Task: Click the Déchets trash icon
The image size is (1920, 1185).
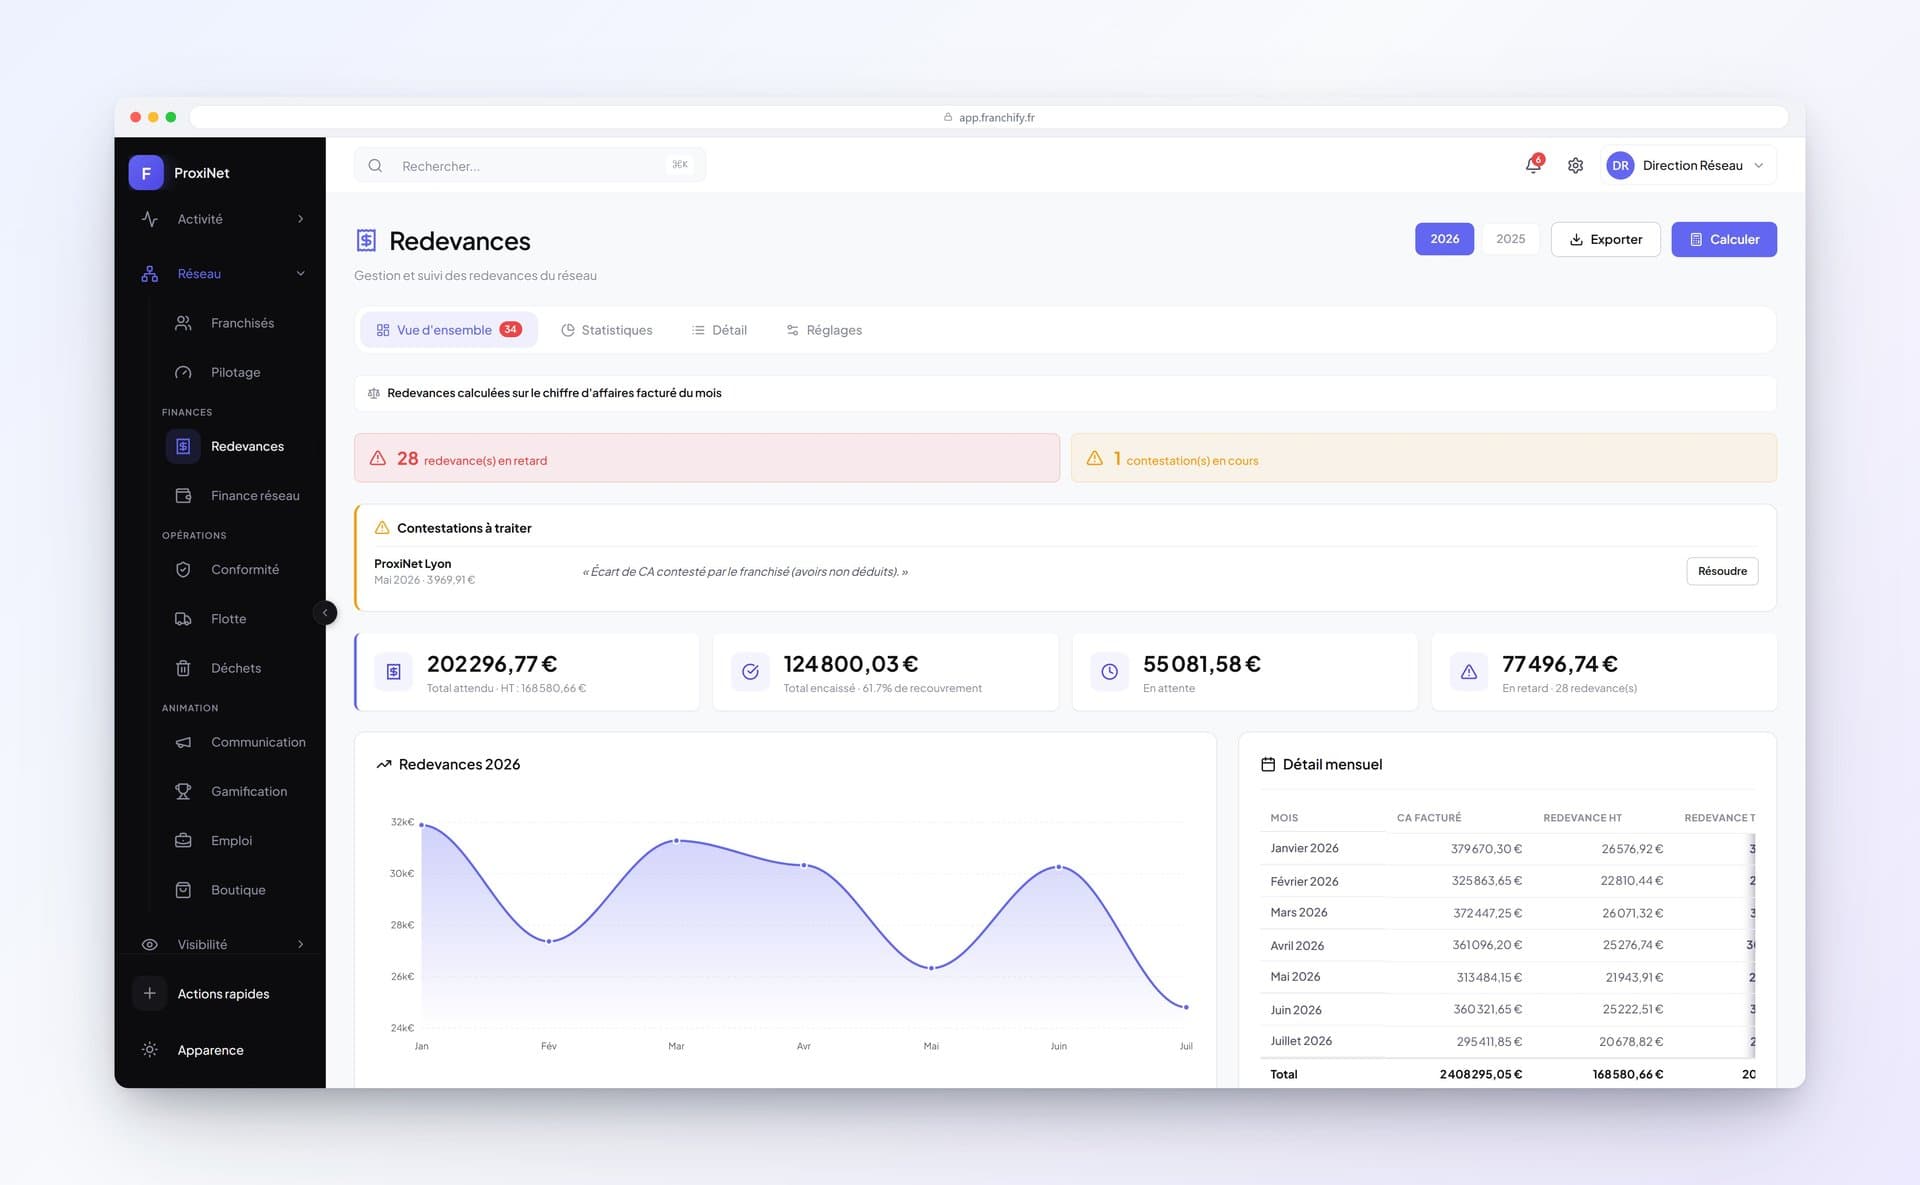Action: [x=183, y=668]
